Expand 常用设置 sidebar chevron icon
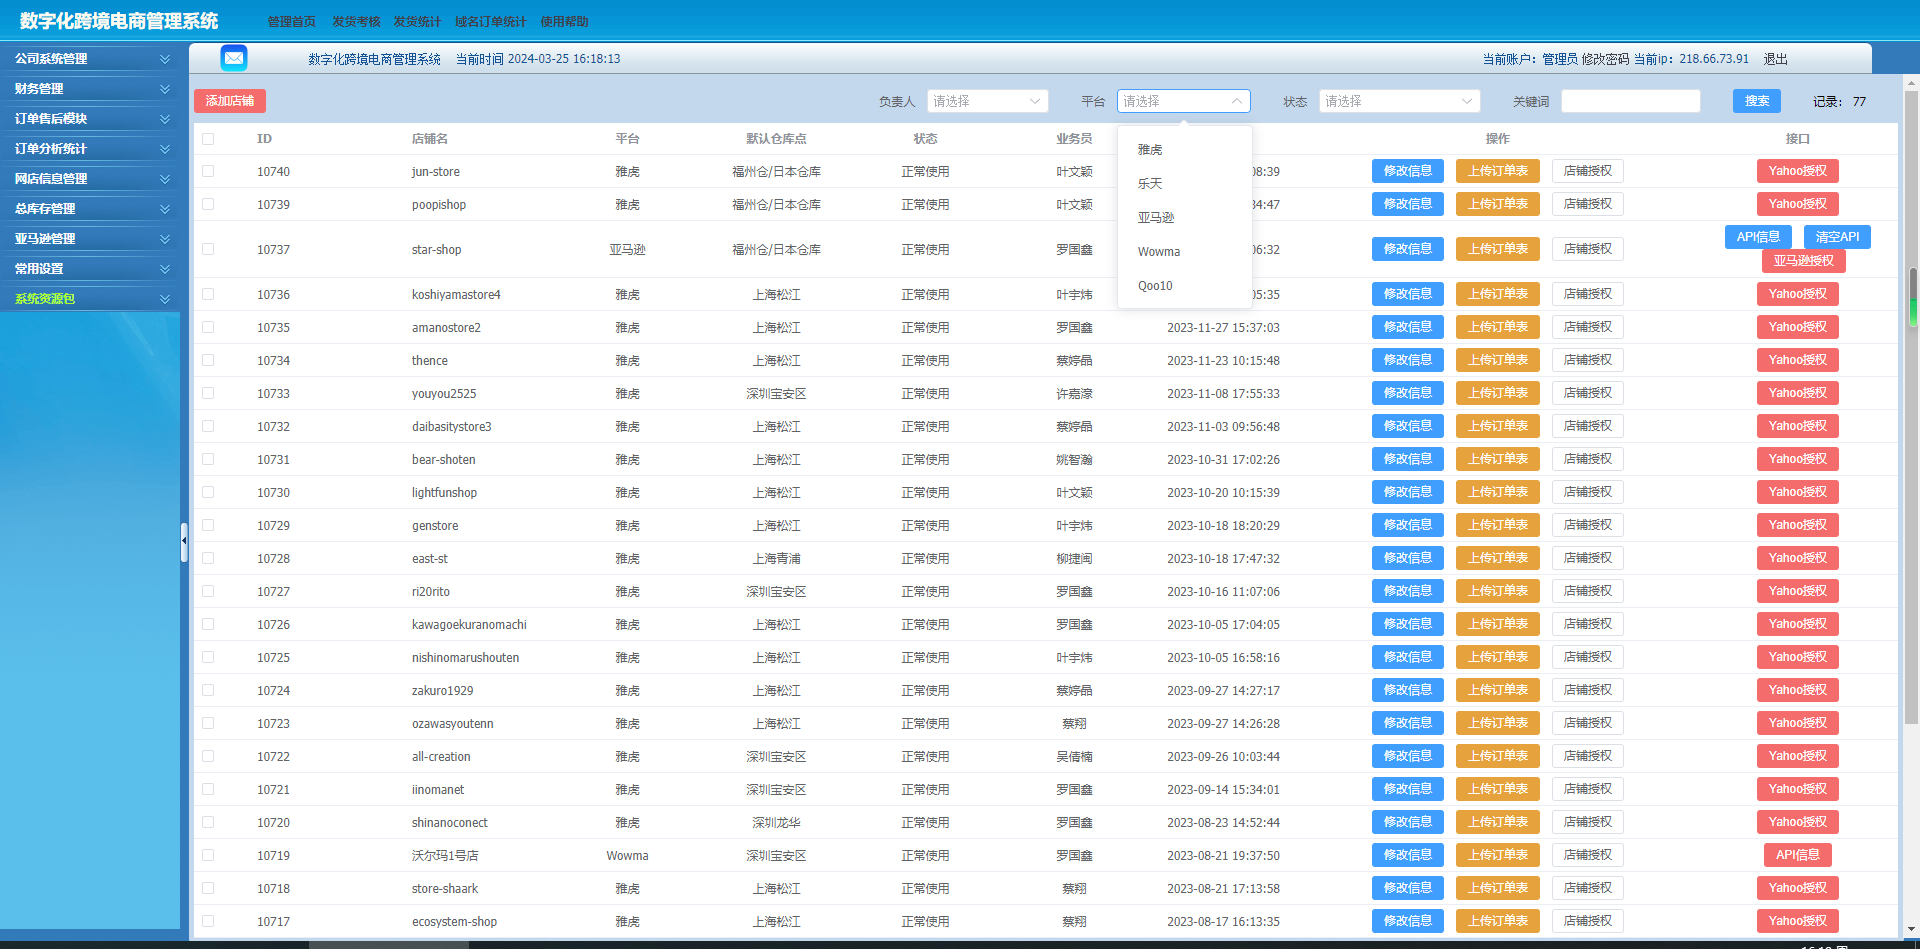Image resolution: width=1920 pixels, height=949 pixels. (x=165, y=269)
